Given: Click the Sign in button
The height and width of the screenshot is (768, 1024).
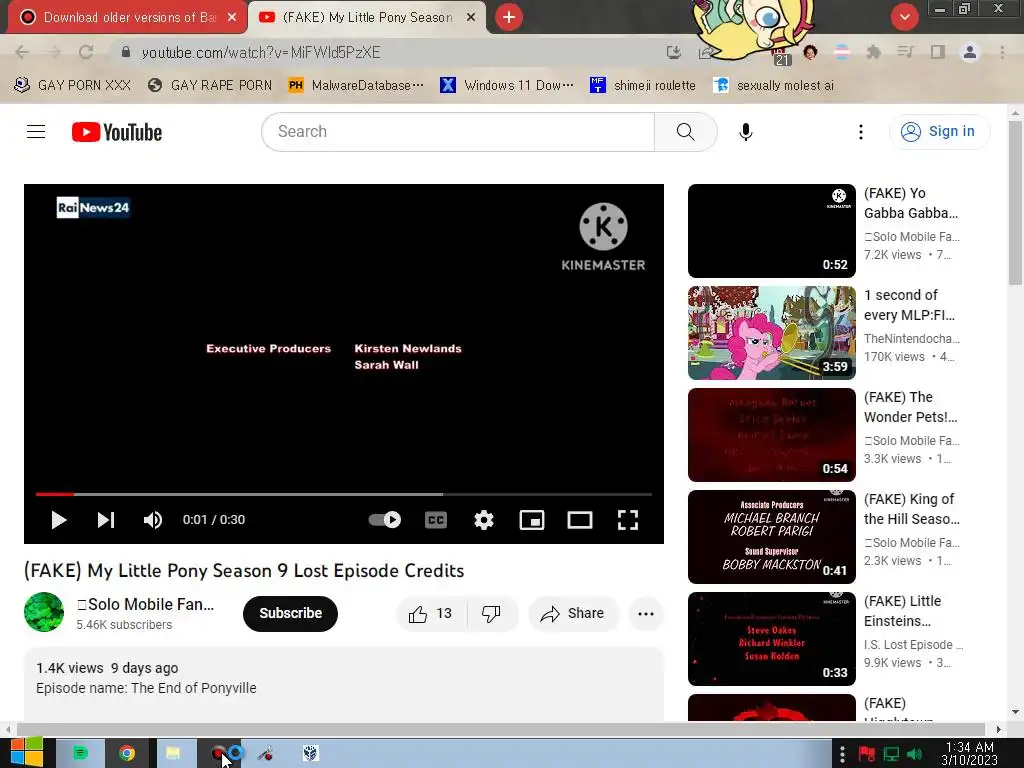Looking at the screenshot, I should pos(939,132).
